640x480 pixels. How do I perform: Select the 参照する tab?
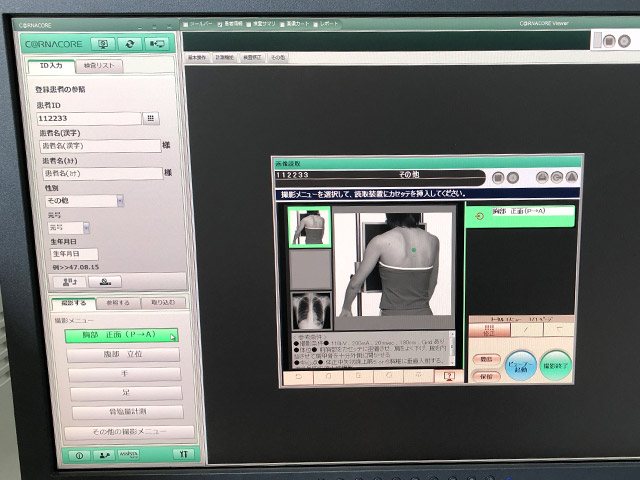click(118, 303)
